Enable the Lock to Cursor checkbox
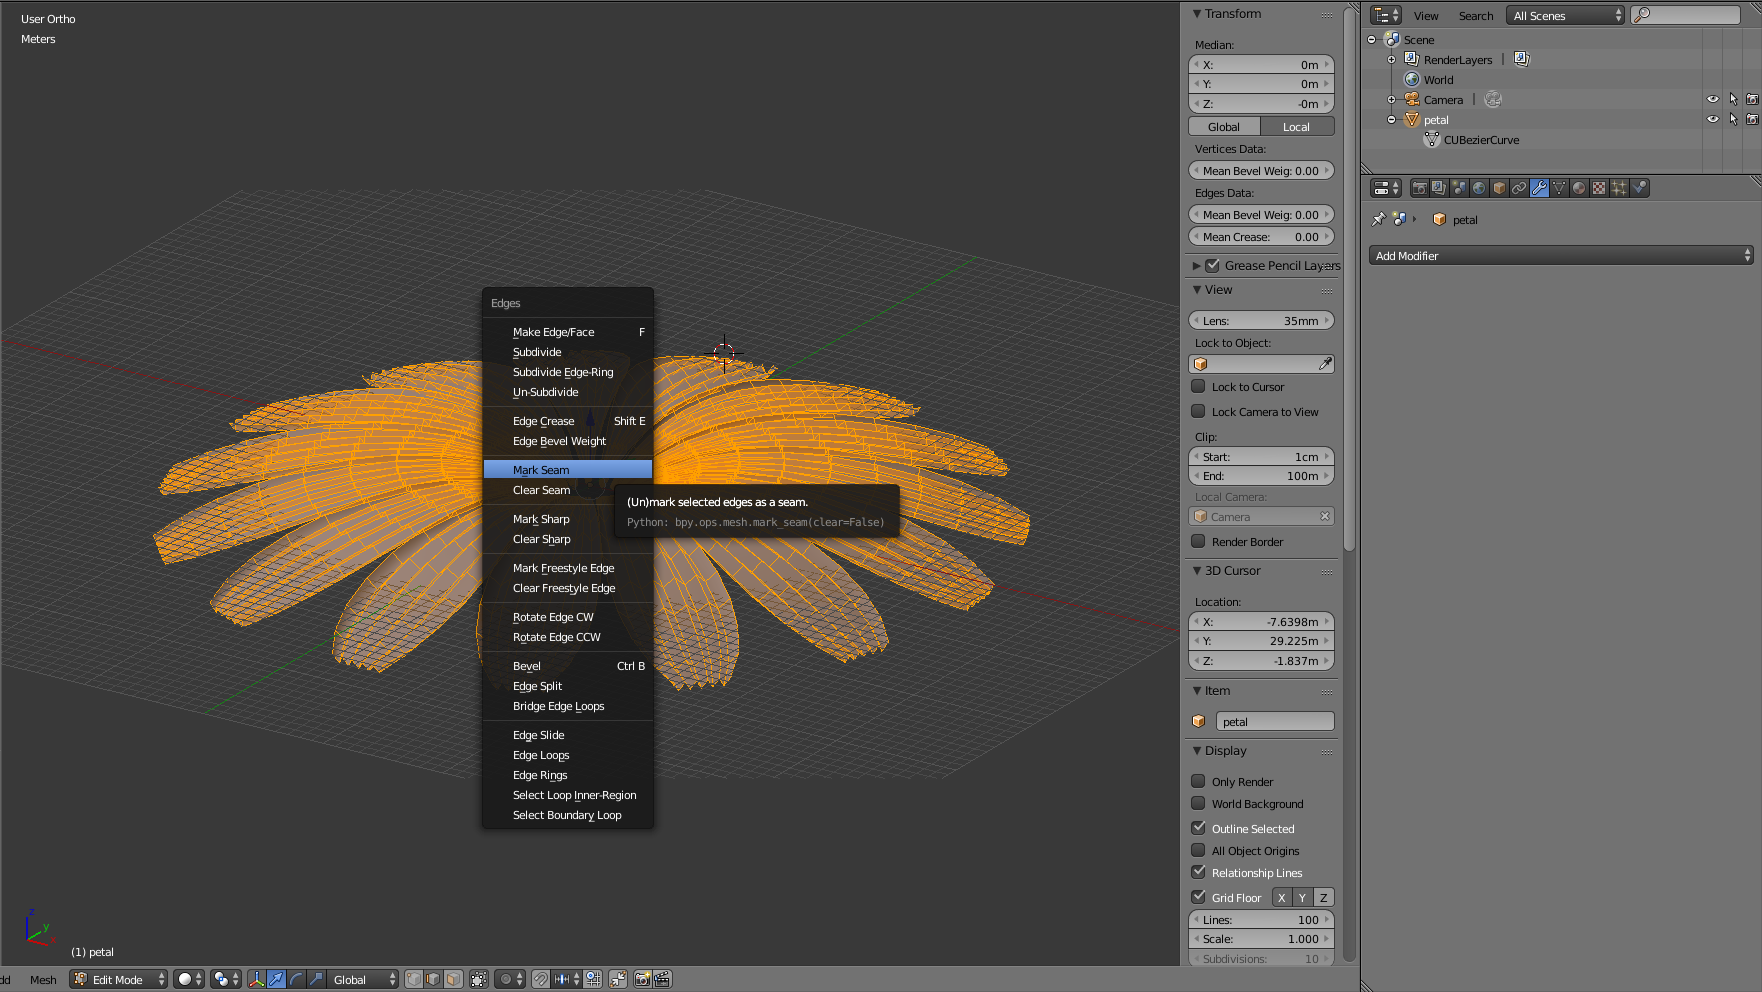This screenshot has width=1762, height=992. tap(1198, 386)
